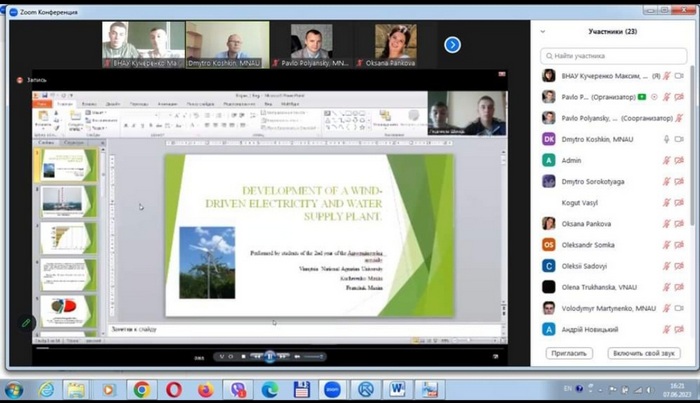Select slide 5 thumbnail with pie chart
This screenshot has height=403, width=700.
coord(68,312)
